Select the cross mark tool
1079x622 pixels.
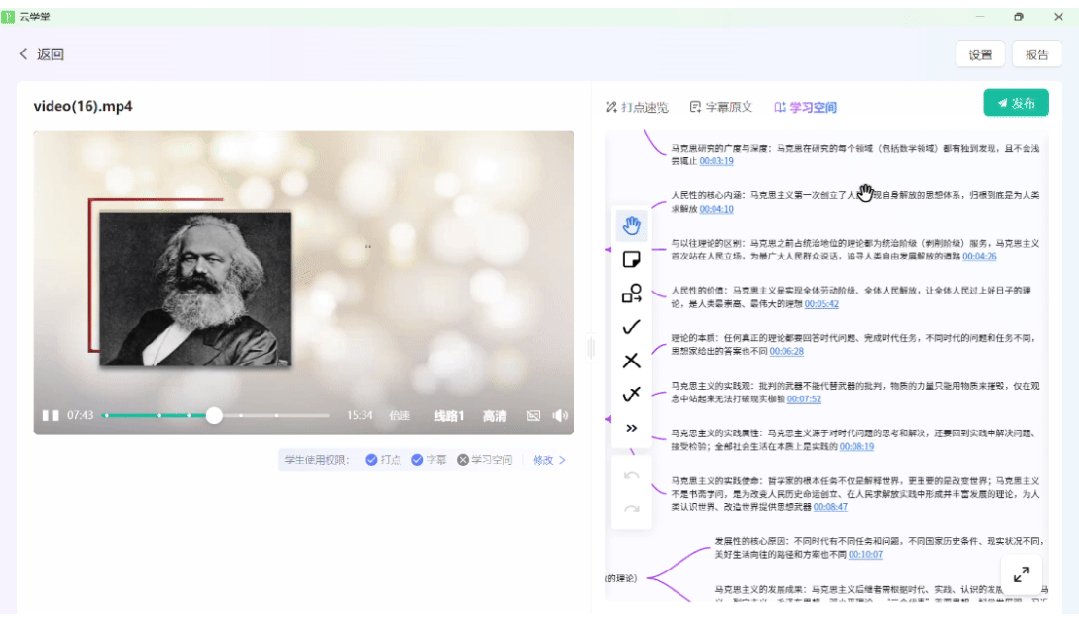(631, 361)
